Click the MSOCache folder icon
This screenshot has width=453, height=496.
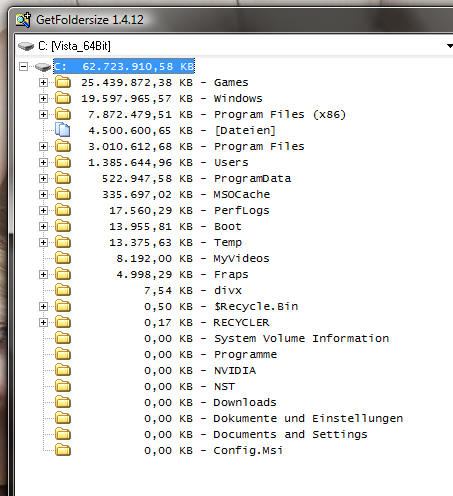click(x=63, y=194)
